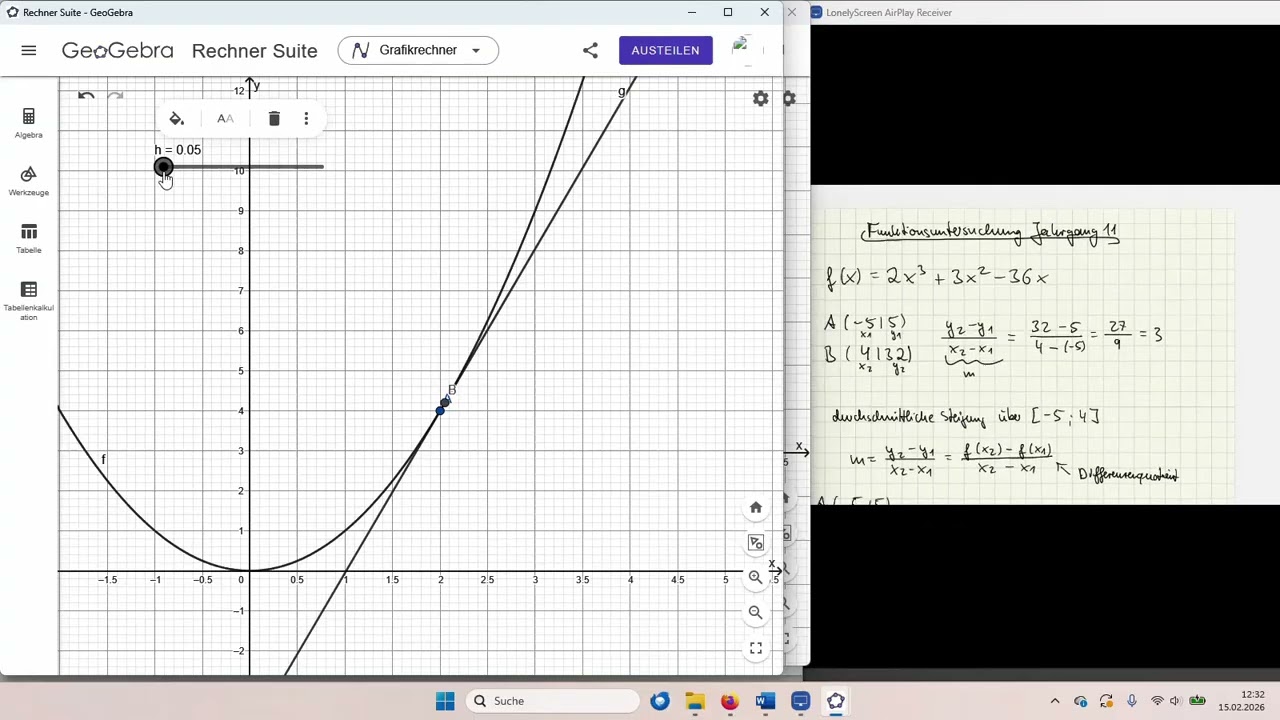Click the slider h knob
This screenshot has width=1280, height=720.
(163, 167)
